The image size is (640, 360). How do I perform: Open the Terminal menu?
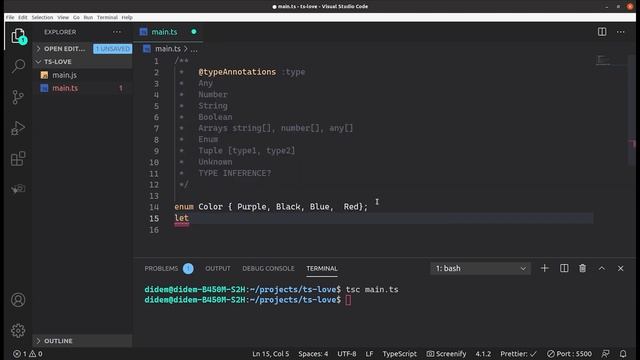tap(107, 17)
